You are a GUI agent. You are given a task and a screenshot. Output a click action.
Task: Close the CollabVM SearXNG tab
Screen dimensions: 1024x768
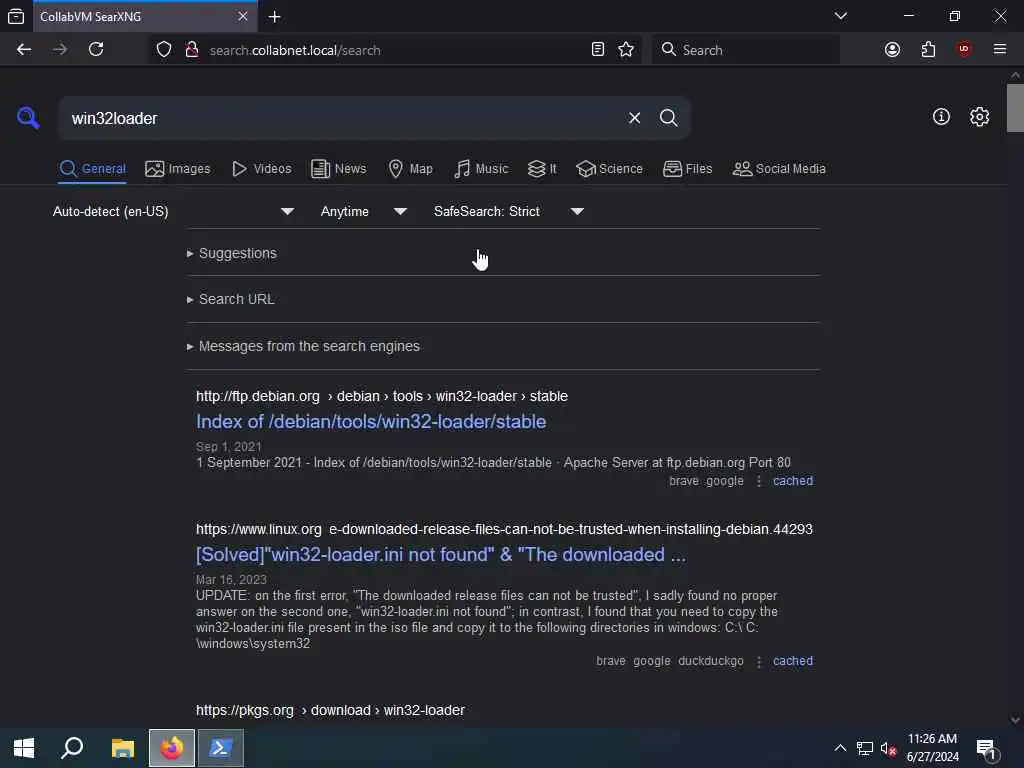click(x=243, y=16)
